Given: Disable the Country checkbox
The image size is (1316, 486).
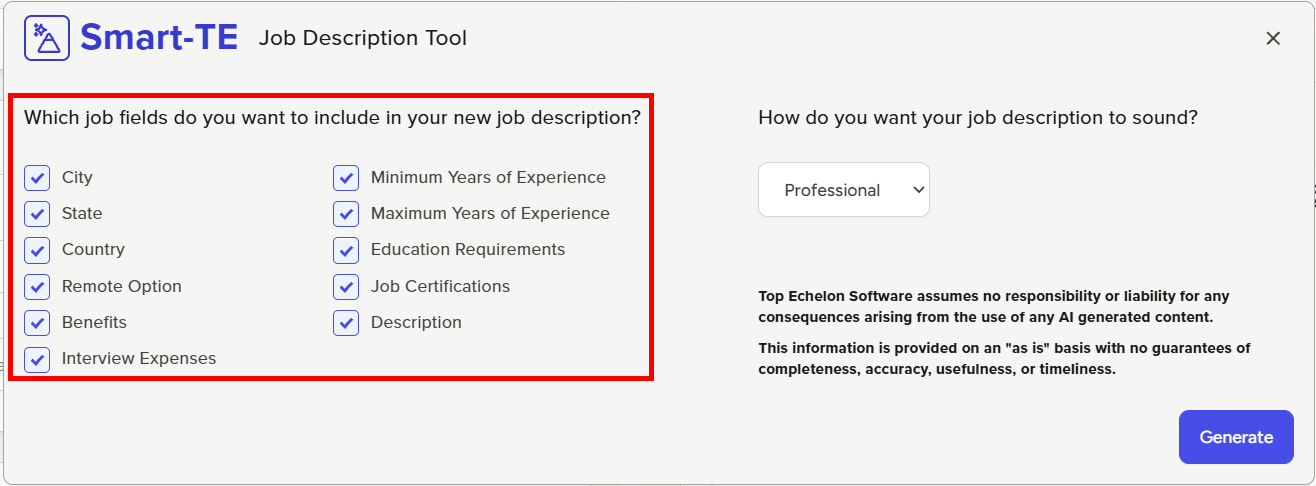Looking at the screenshot, I should (x=37, y=250).
